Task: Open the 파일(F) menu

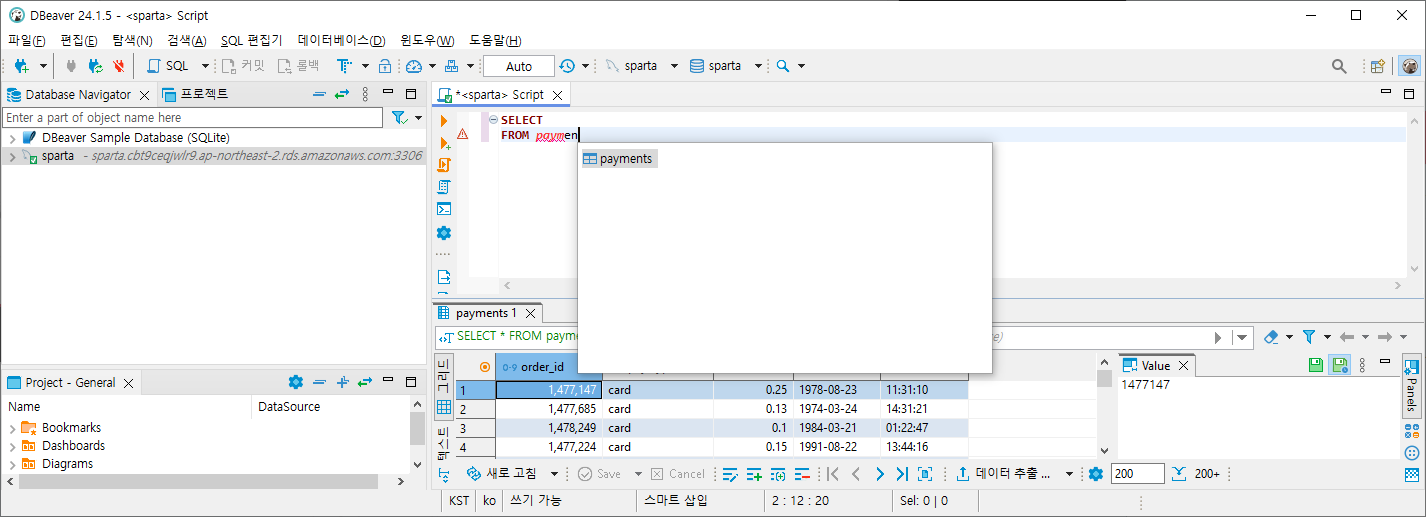Action: pos(27,41)
